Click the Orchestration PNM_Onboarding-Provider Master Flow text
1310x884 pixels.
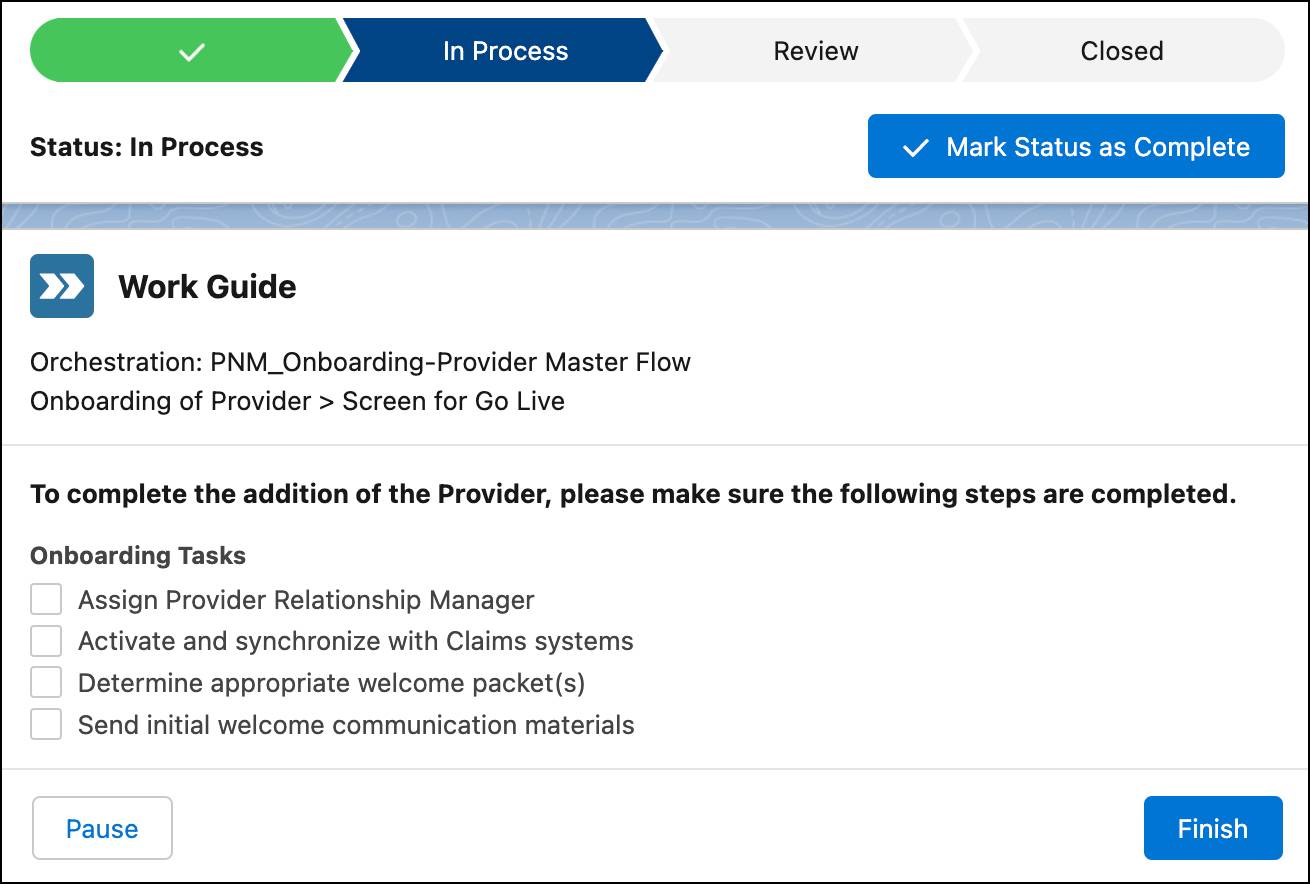pyautogui.click(x=360, y=362)
